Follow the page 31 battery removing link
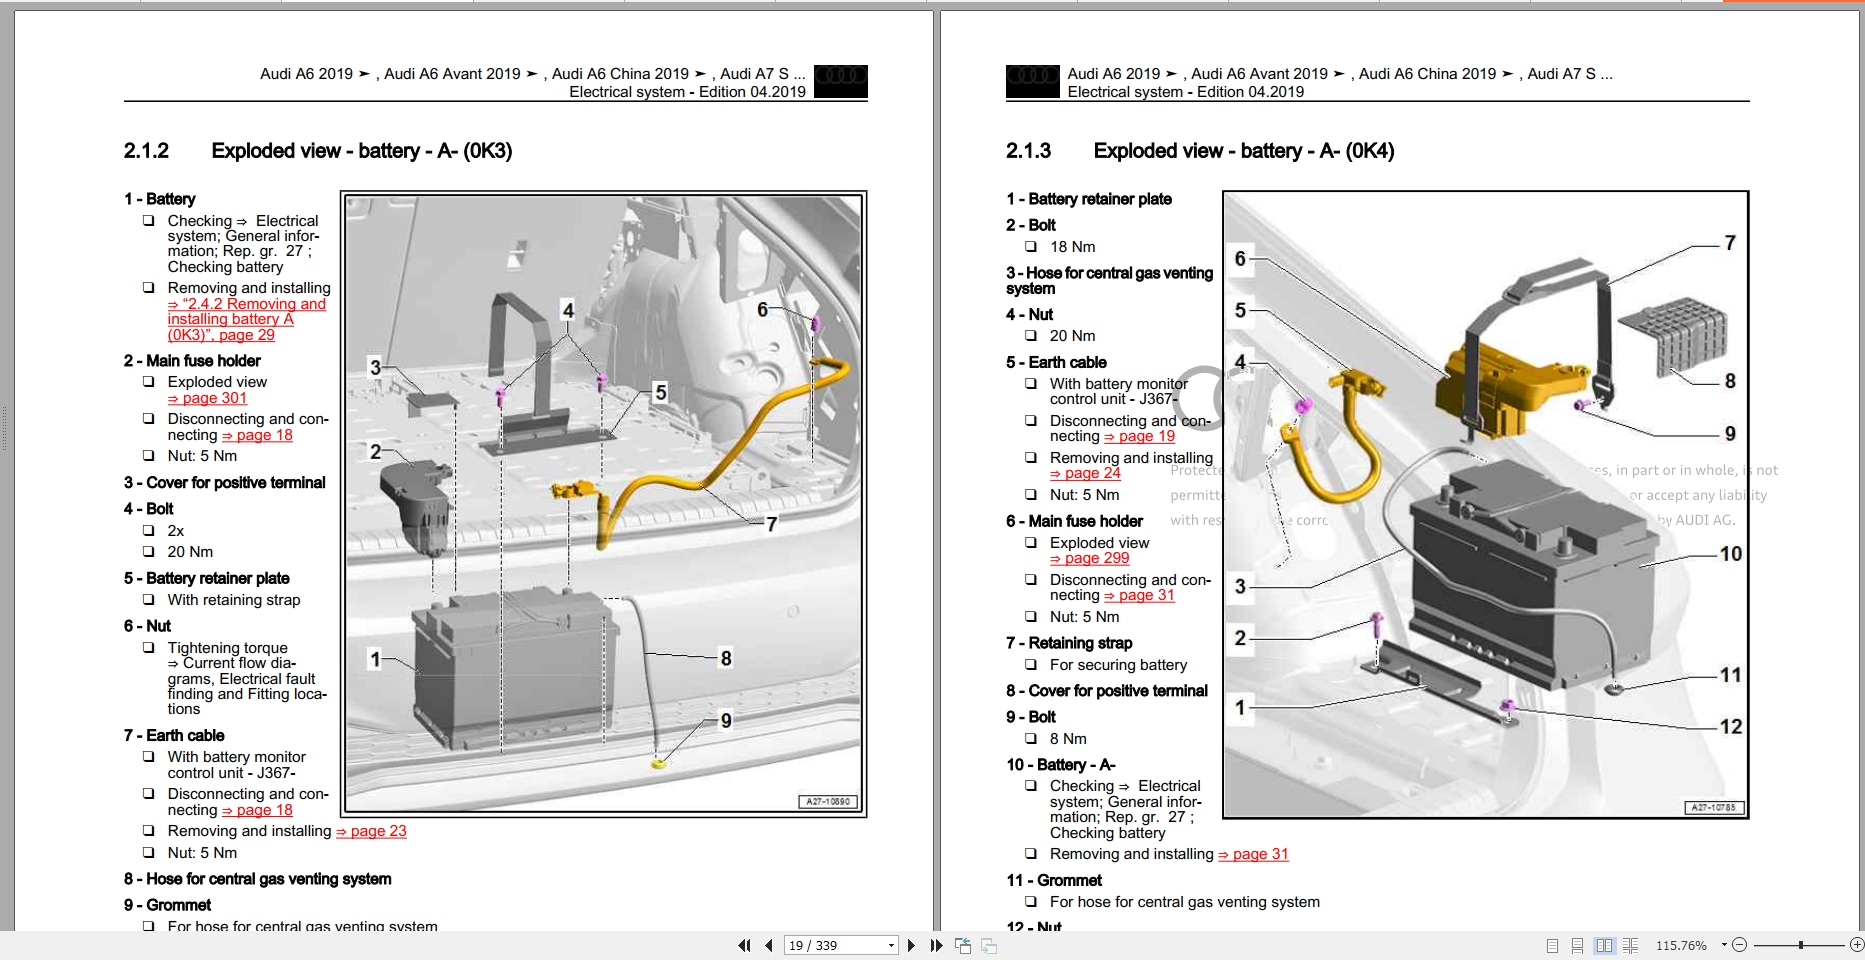Image resolution: width=1865 pixels, height=960 pixels. [1260, 854]
